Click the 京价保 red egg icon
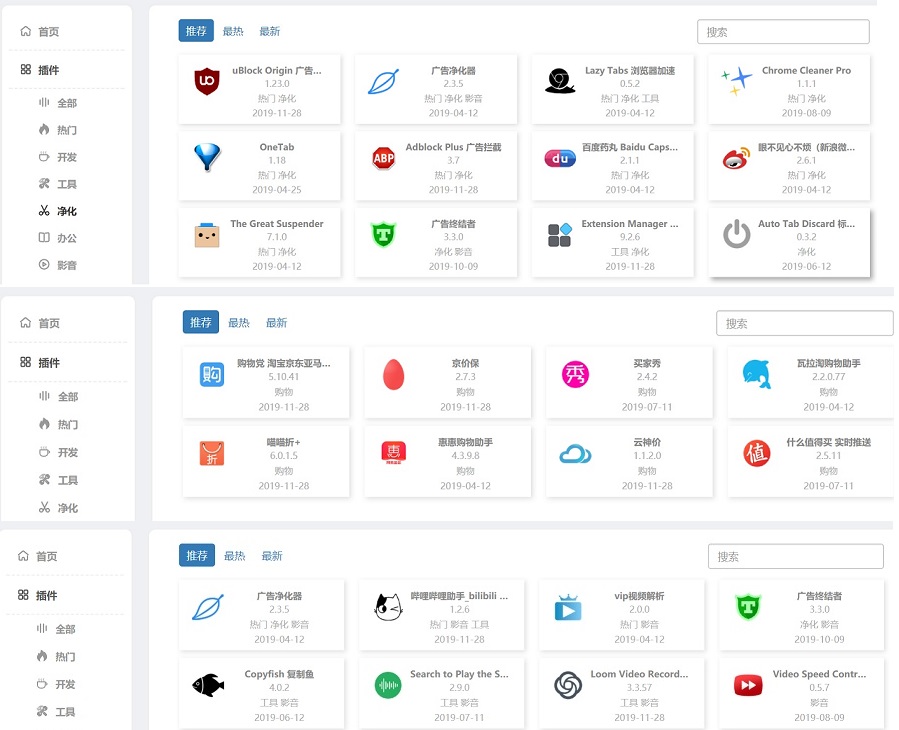The height and width of the screenshot is (730, 899). pos(393,375)
